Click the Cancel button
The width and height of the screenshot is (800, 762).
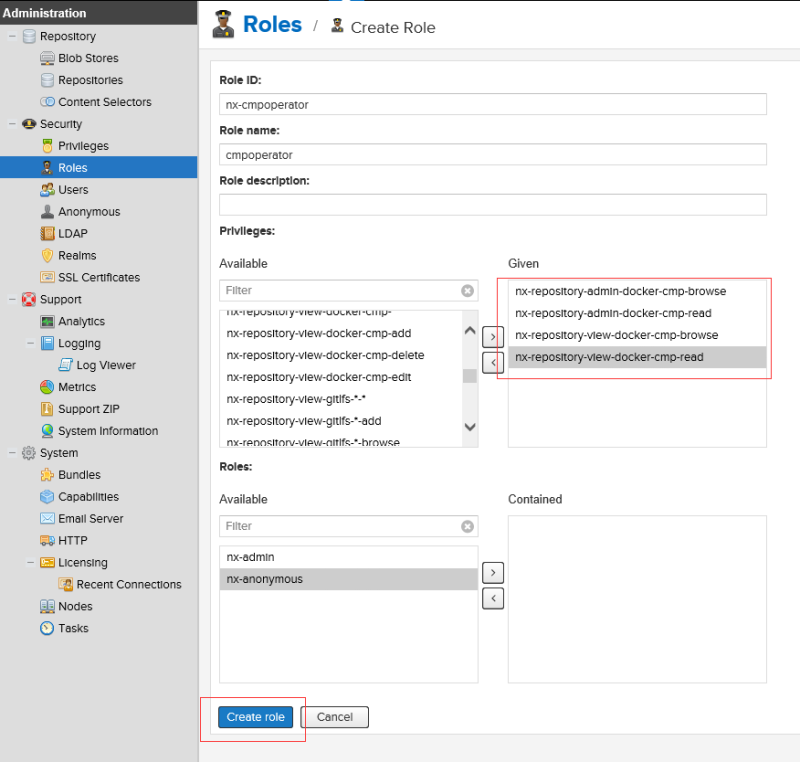point(335,717)
